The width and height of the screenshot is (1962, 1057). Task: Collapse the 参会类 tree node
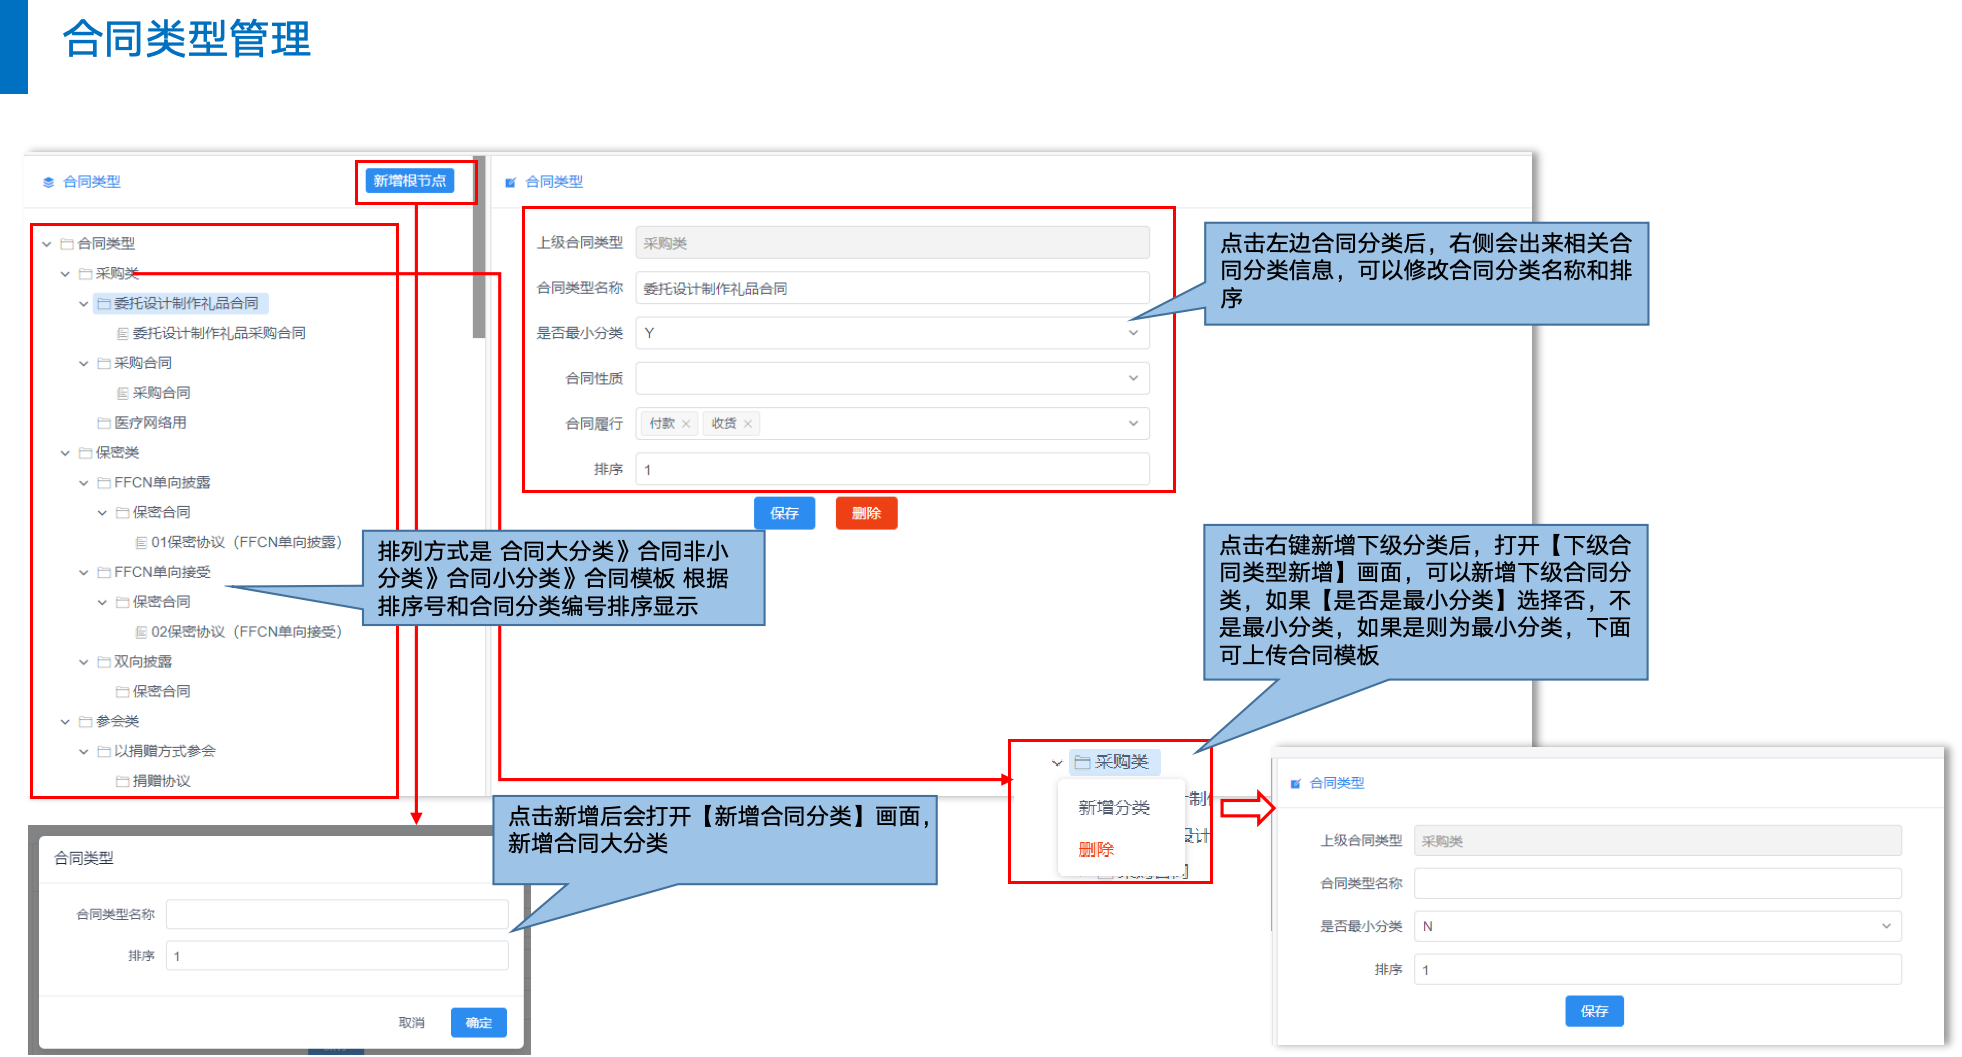click(x=65, y=722)
